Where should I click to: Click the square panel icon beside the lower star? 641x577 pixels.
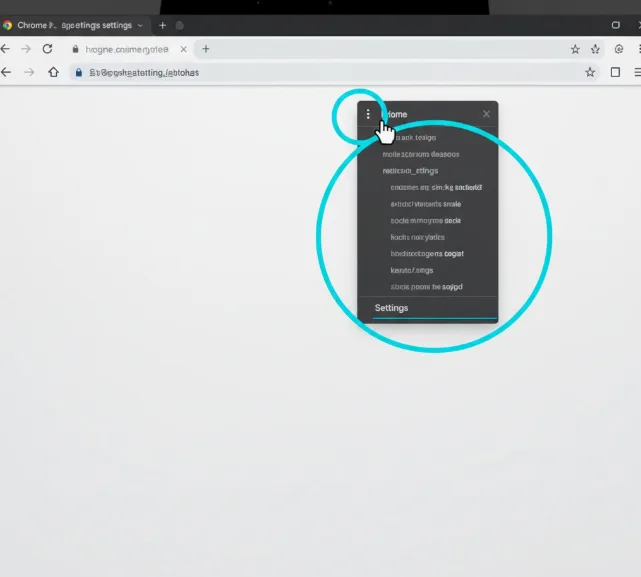(x=615, y=72)
